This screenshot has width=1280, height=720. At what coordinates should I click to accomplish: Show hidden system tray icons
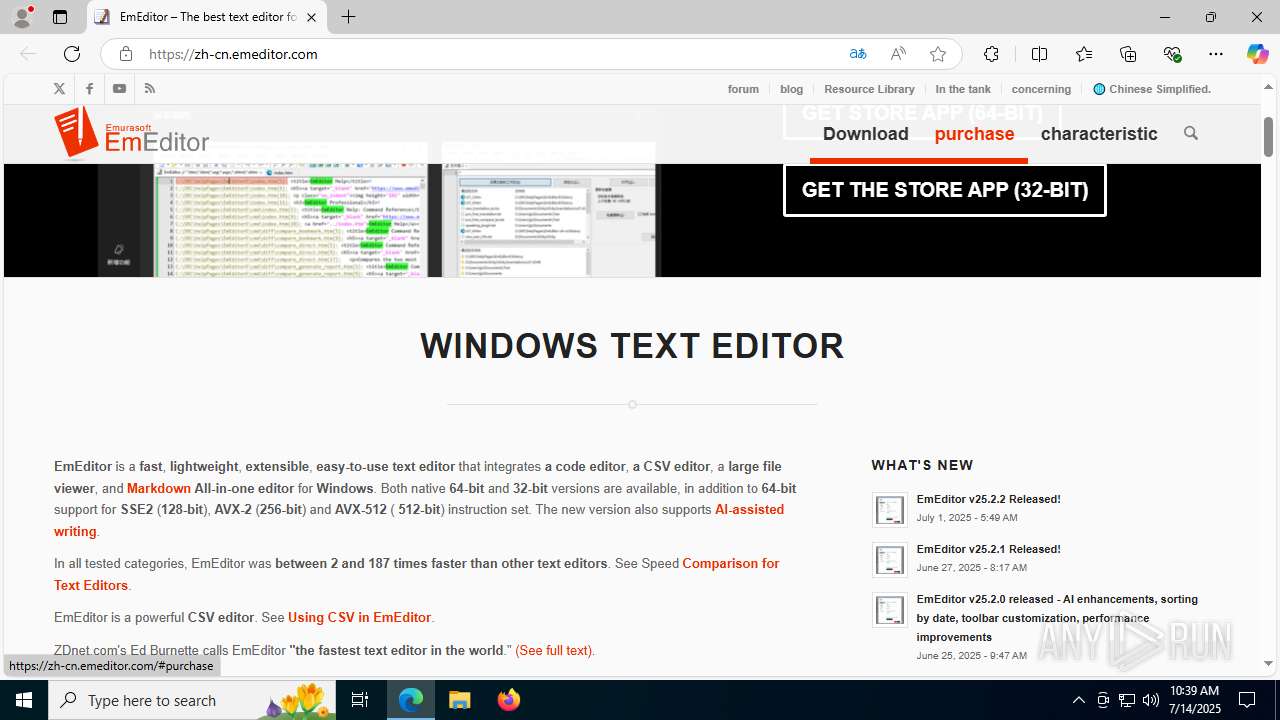click(1078, 700)
